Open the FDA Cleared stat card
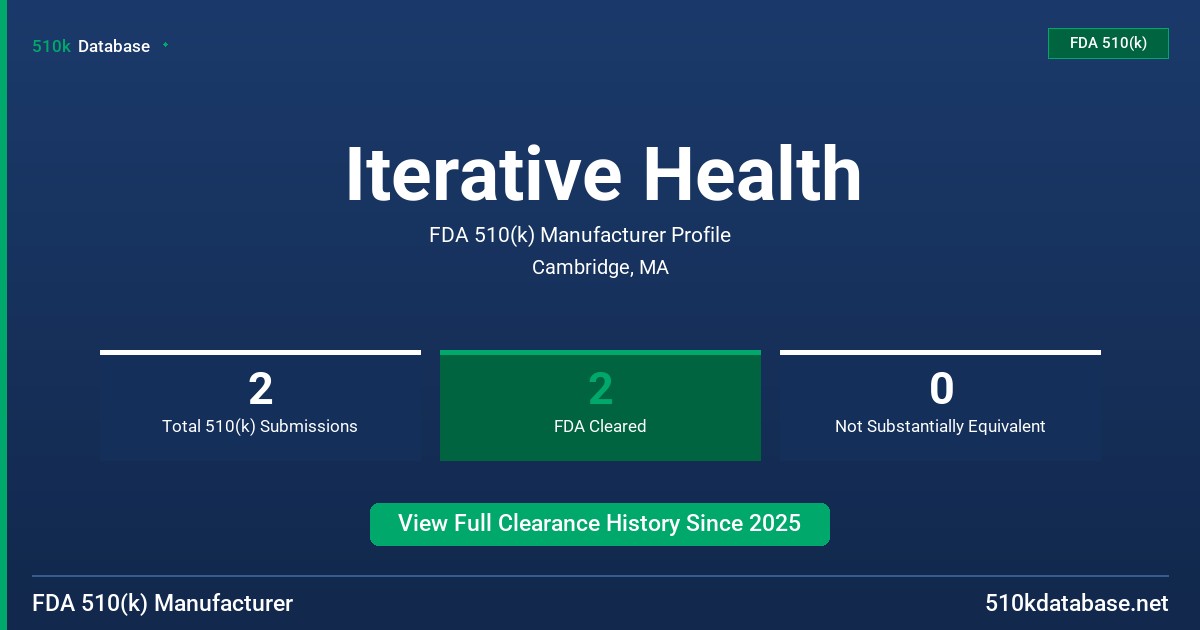Viewport: 1200px width, 630px height. 600,405
